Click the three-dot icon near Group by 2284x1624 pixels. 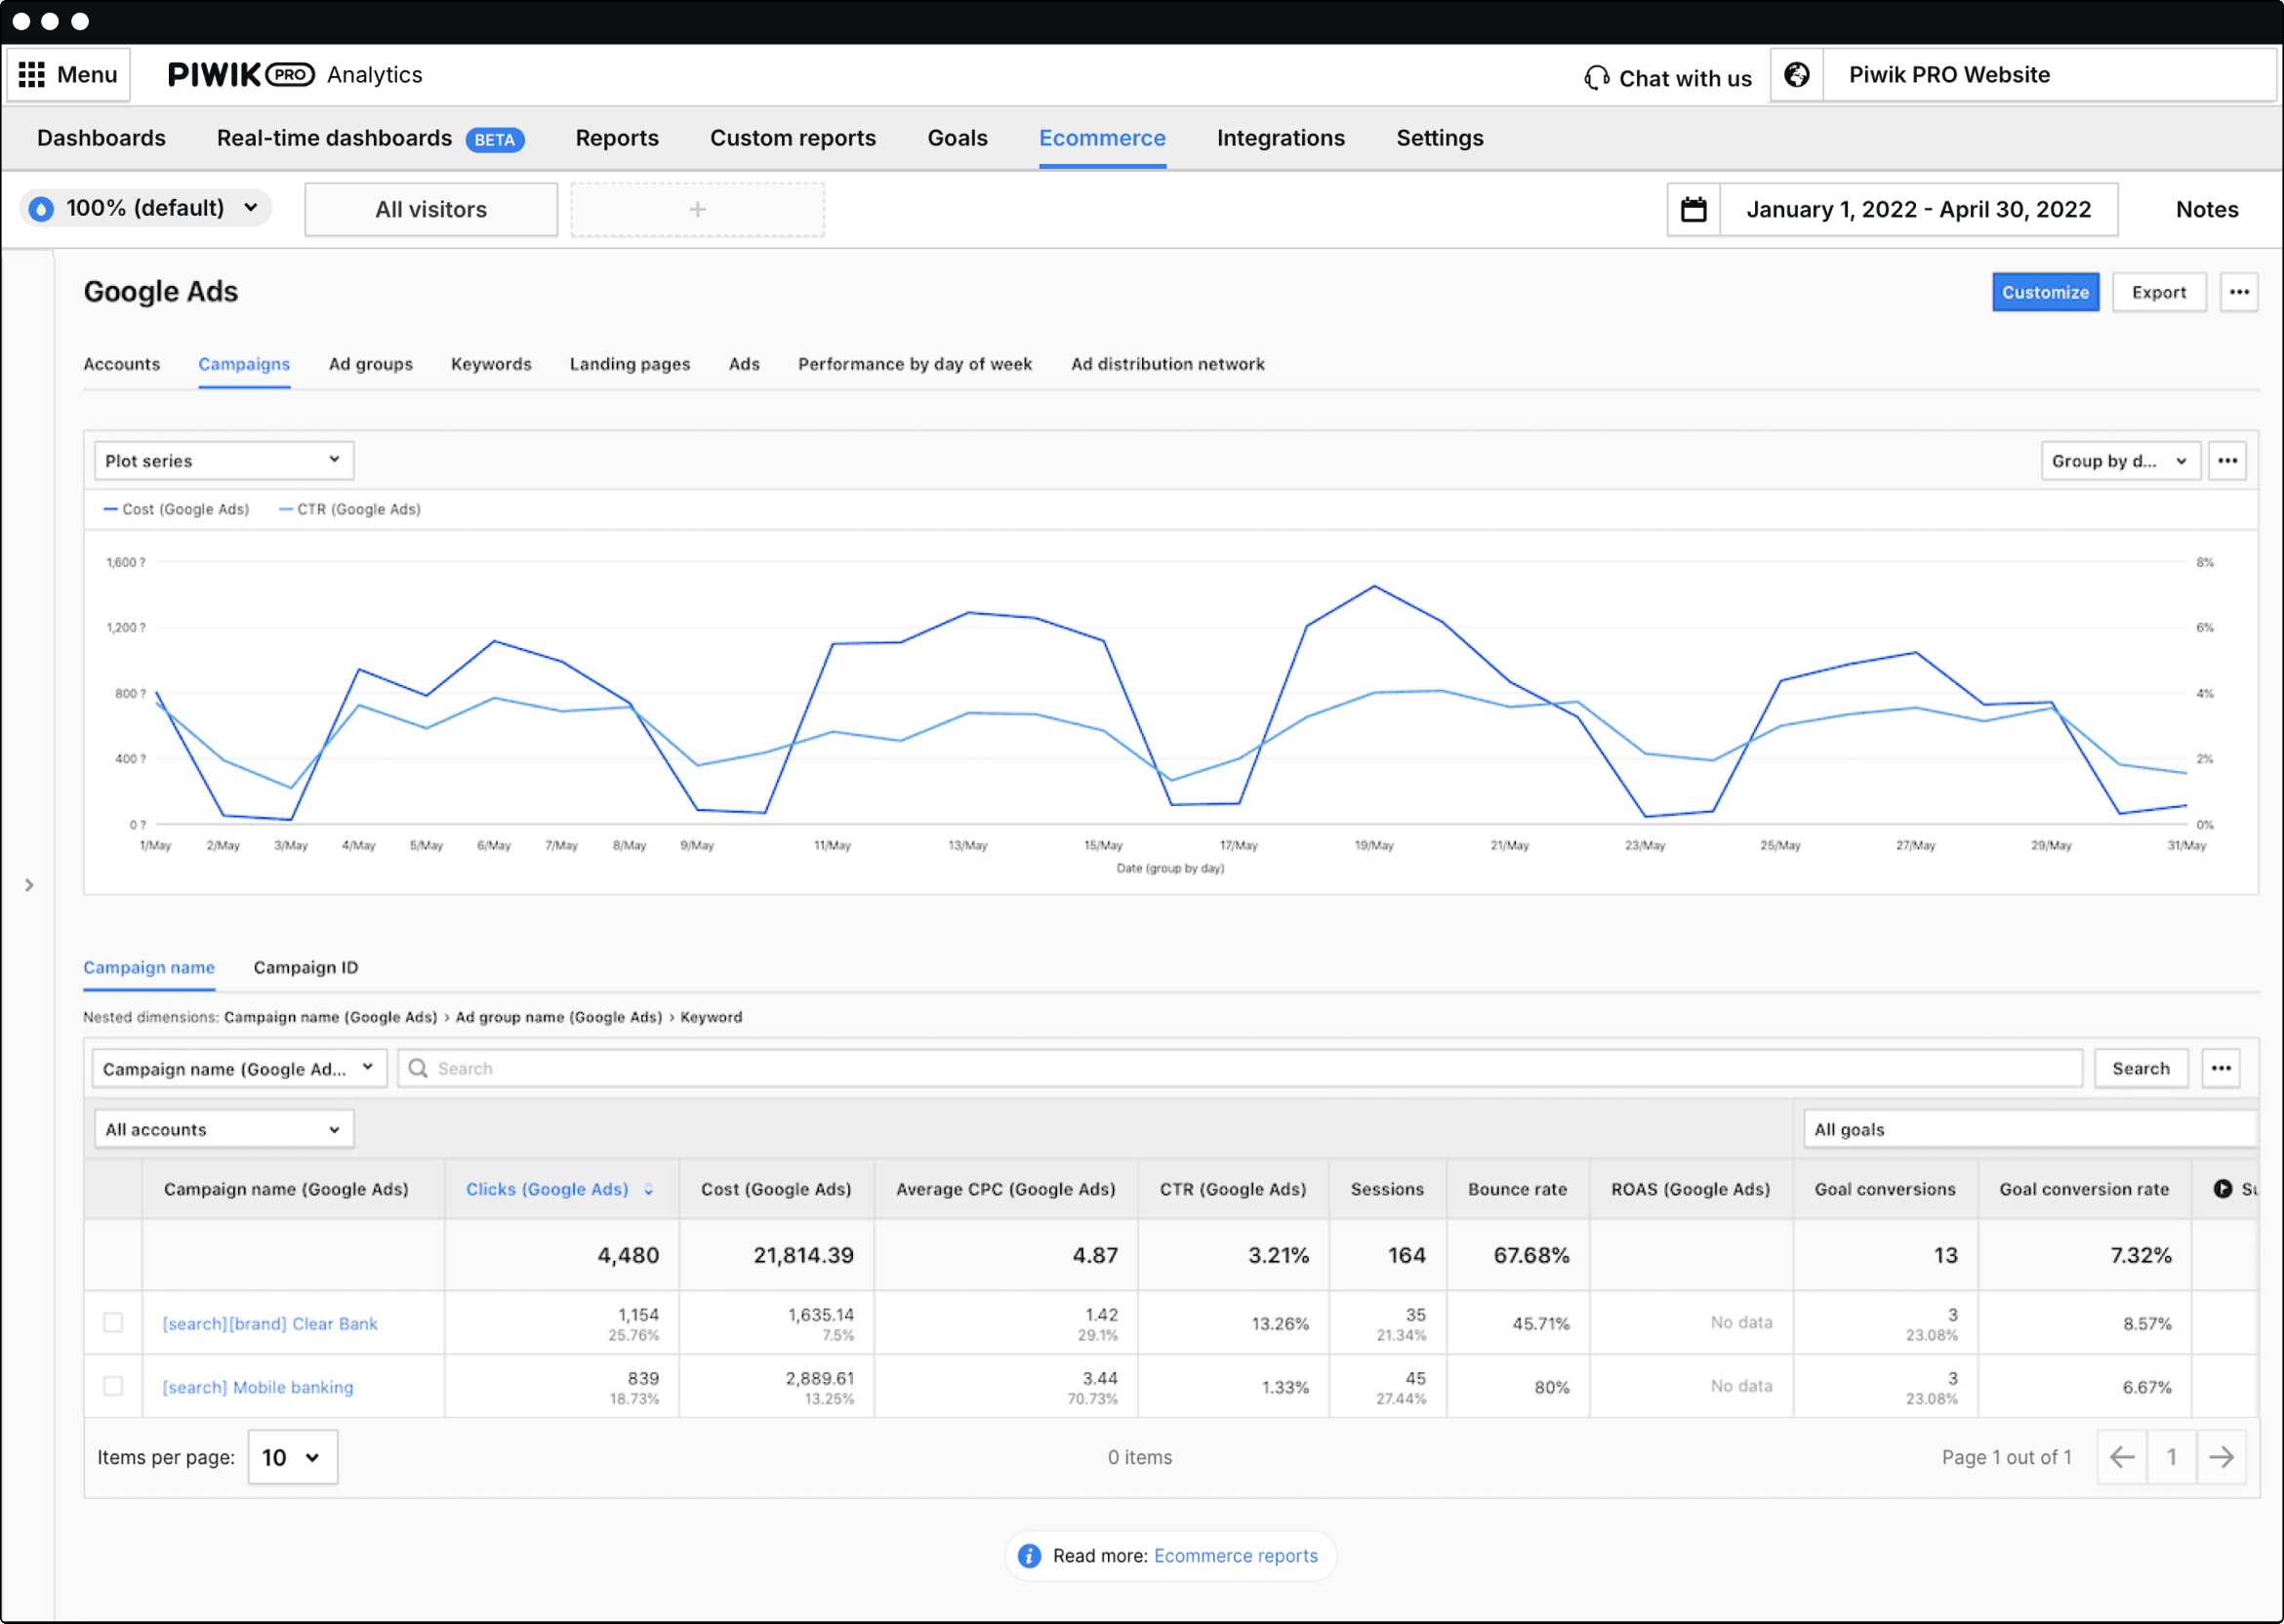pyautogui.click(x=2228, y=460)
